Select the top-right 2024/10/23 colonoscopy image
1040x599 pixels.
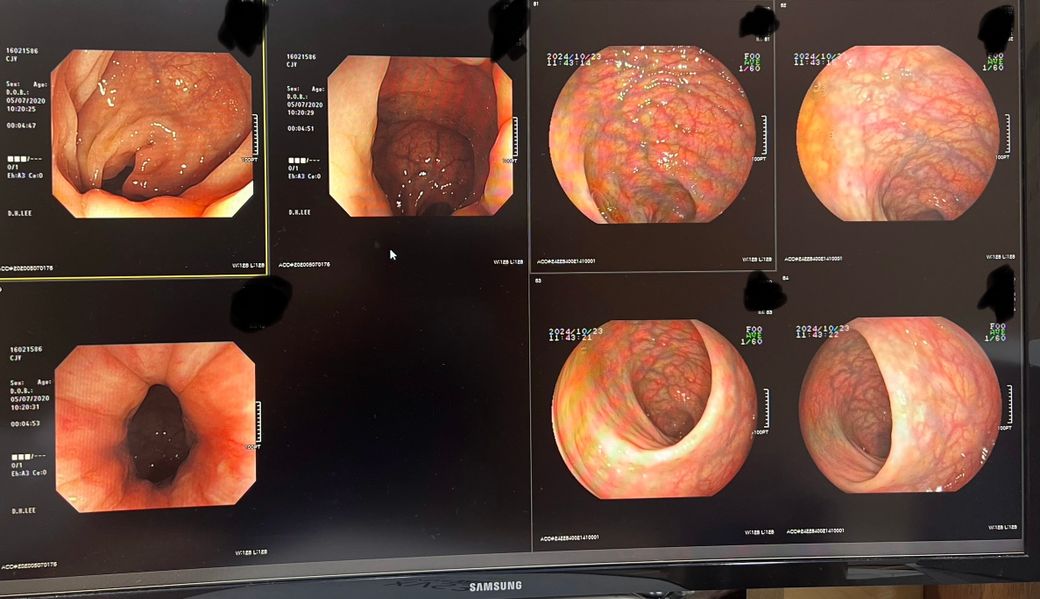point(897,133)
